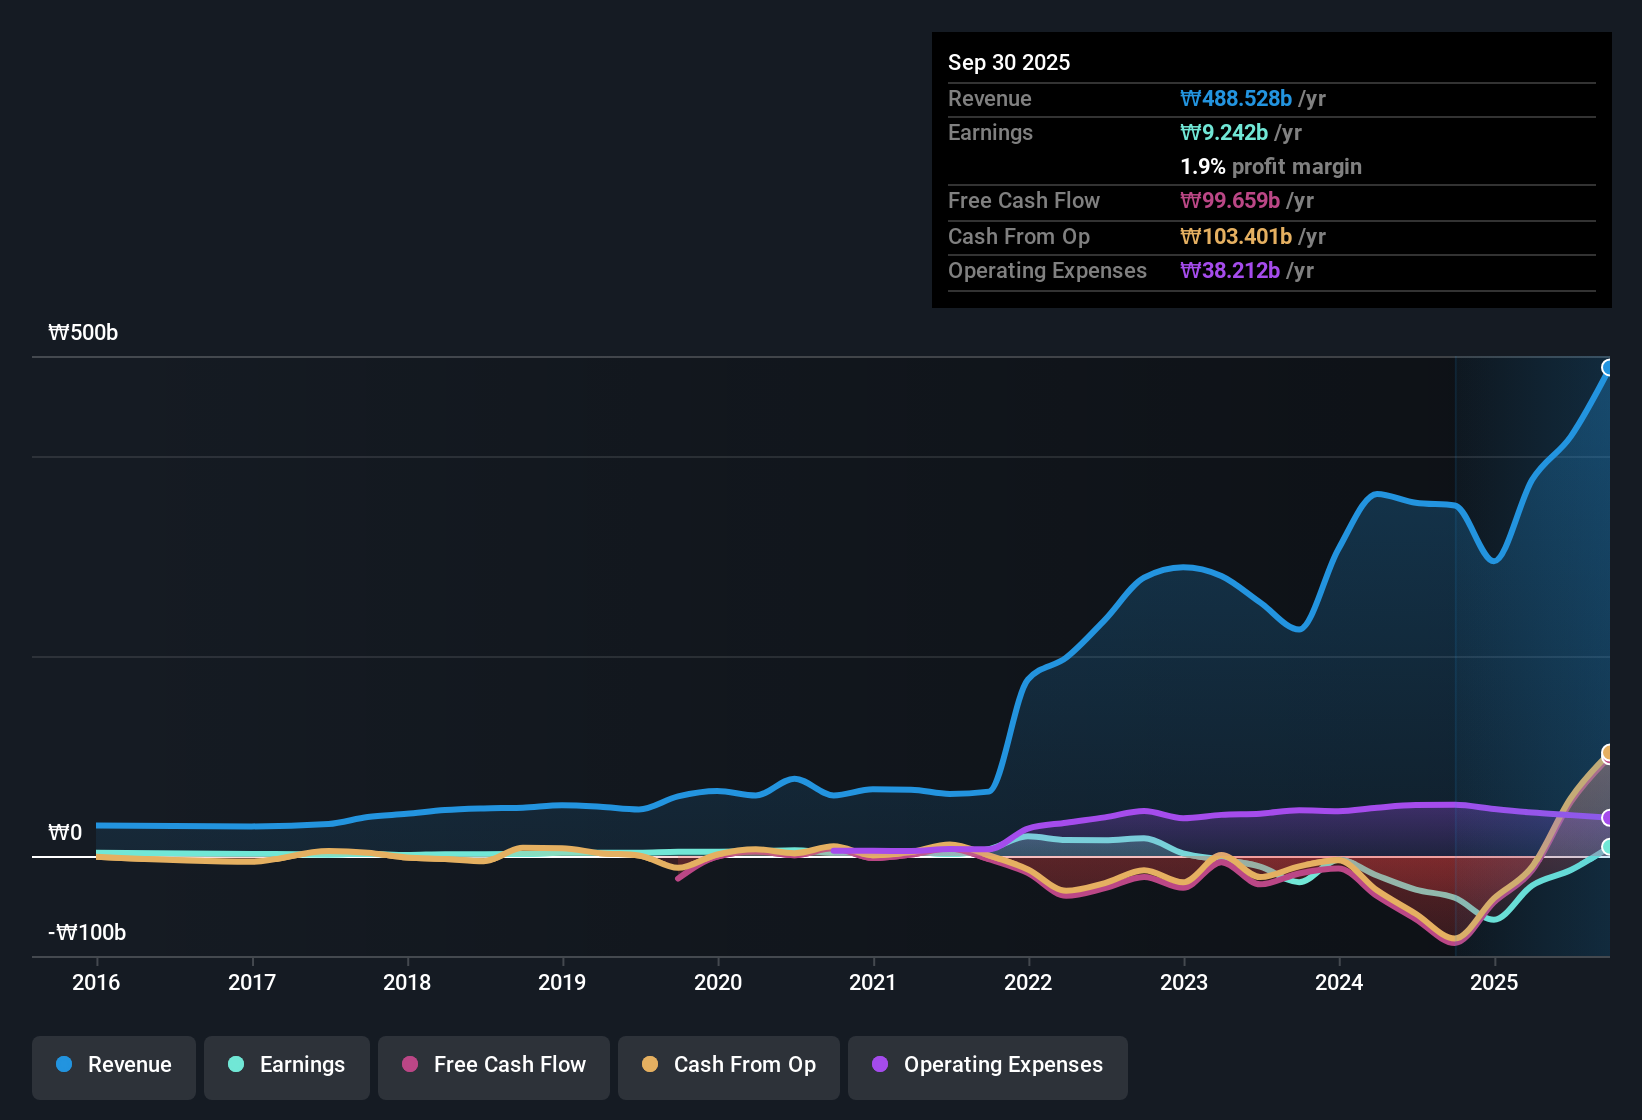Click the ₩9.242b earnings value

pyautogui.click(x=1224, y=133)
